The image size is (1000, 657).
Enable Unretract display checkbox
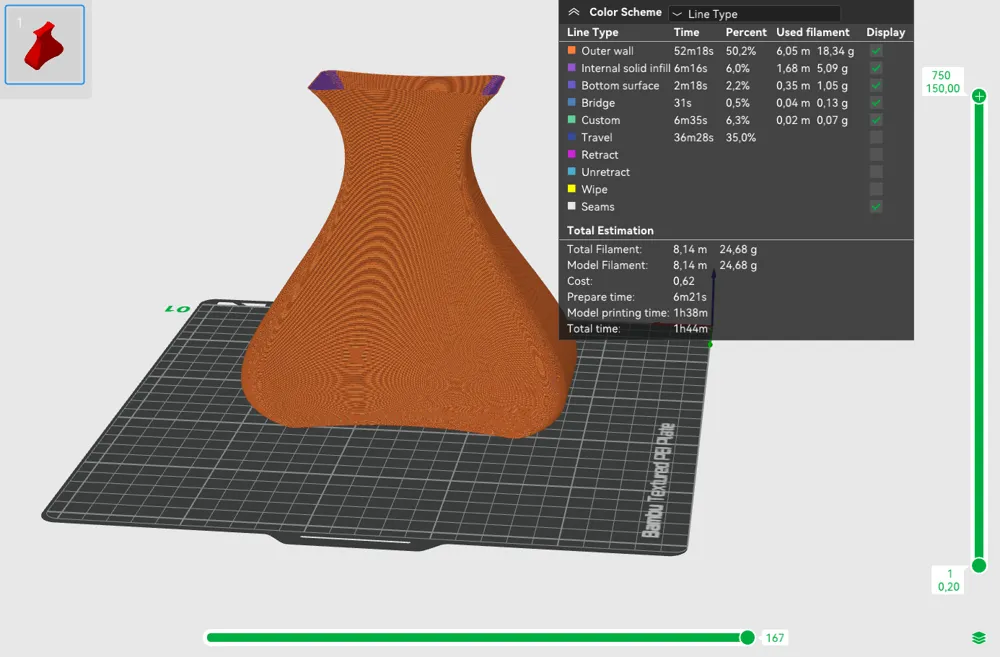(x=876, y=172)
